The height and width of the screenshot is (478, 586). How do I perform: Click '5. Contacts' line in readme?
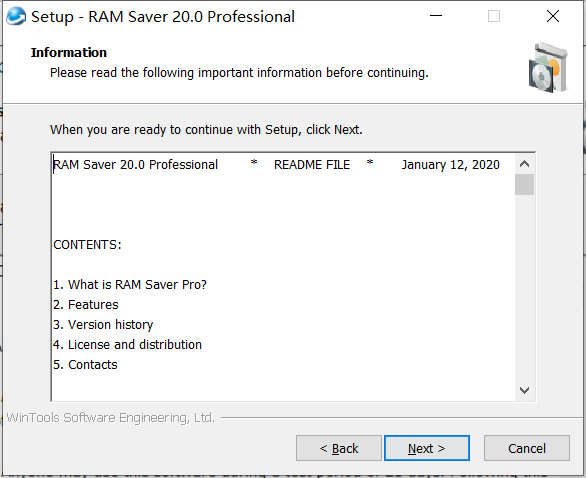(85, 365)
